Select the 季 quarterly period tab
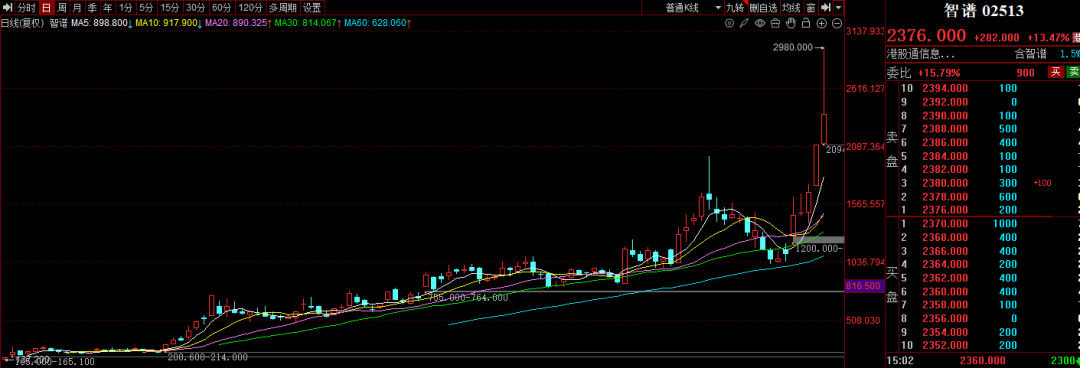 pos(92,8)
